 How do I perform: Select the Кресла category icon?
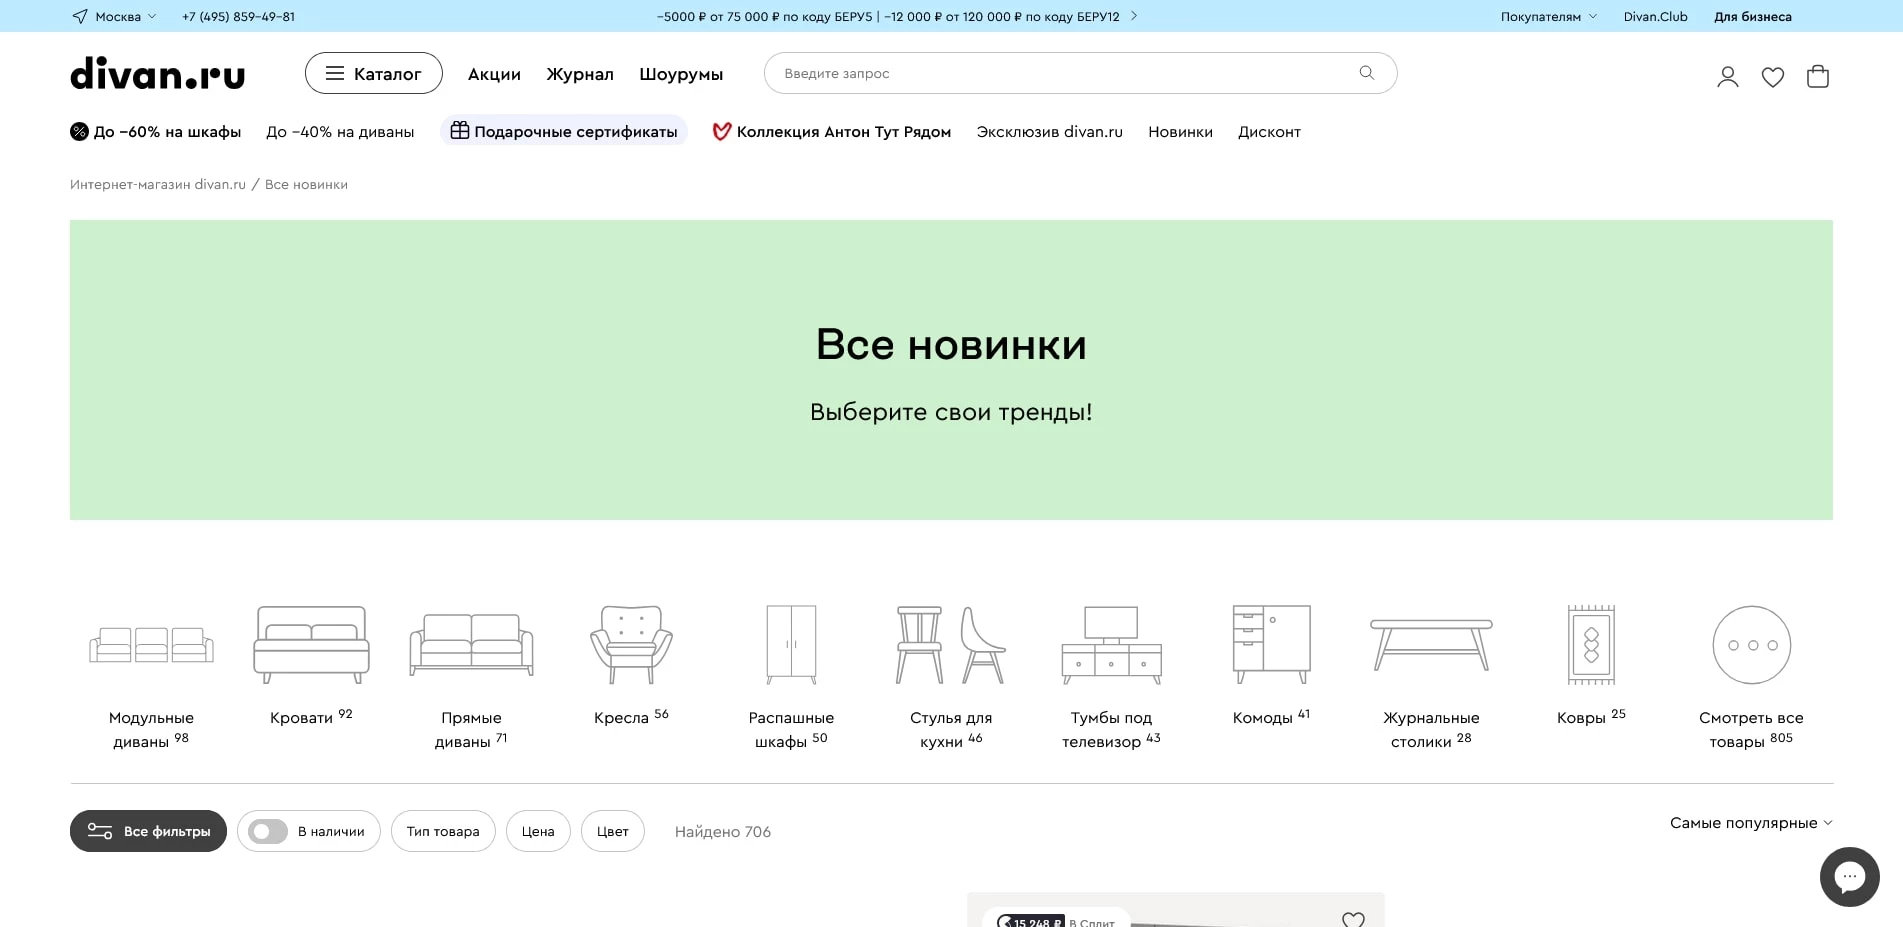coord(630,645)
